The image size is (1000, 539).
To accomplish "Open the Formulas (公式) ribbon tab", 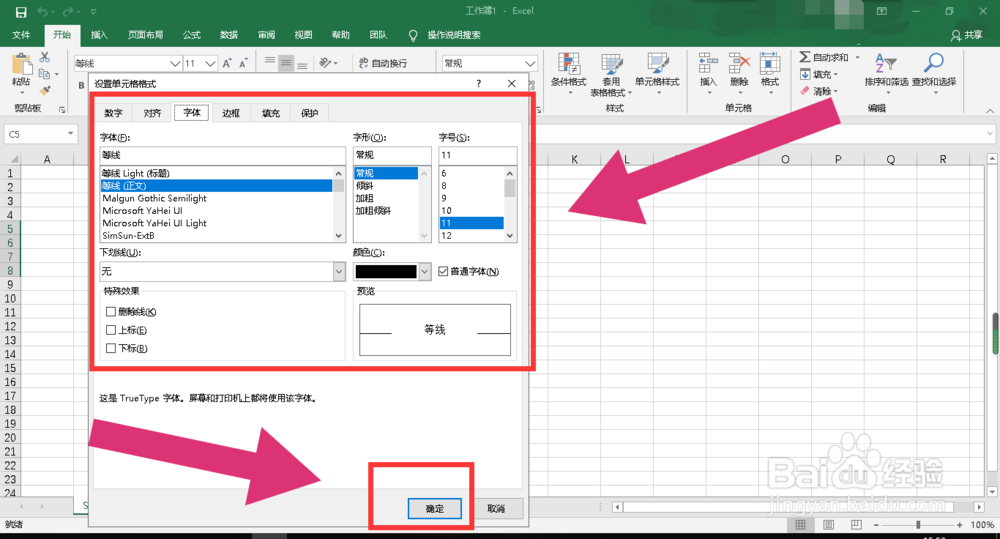I will point(191,35).
